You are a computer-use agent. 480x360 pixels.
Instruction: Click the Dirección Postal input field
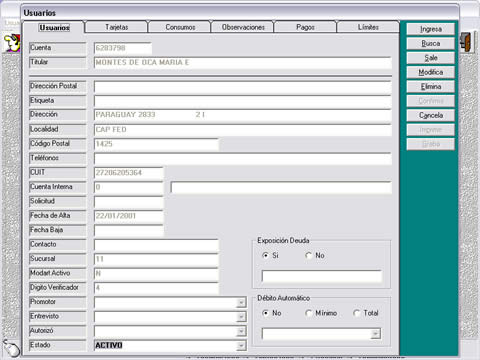coord(243,87)
